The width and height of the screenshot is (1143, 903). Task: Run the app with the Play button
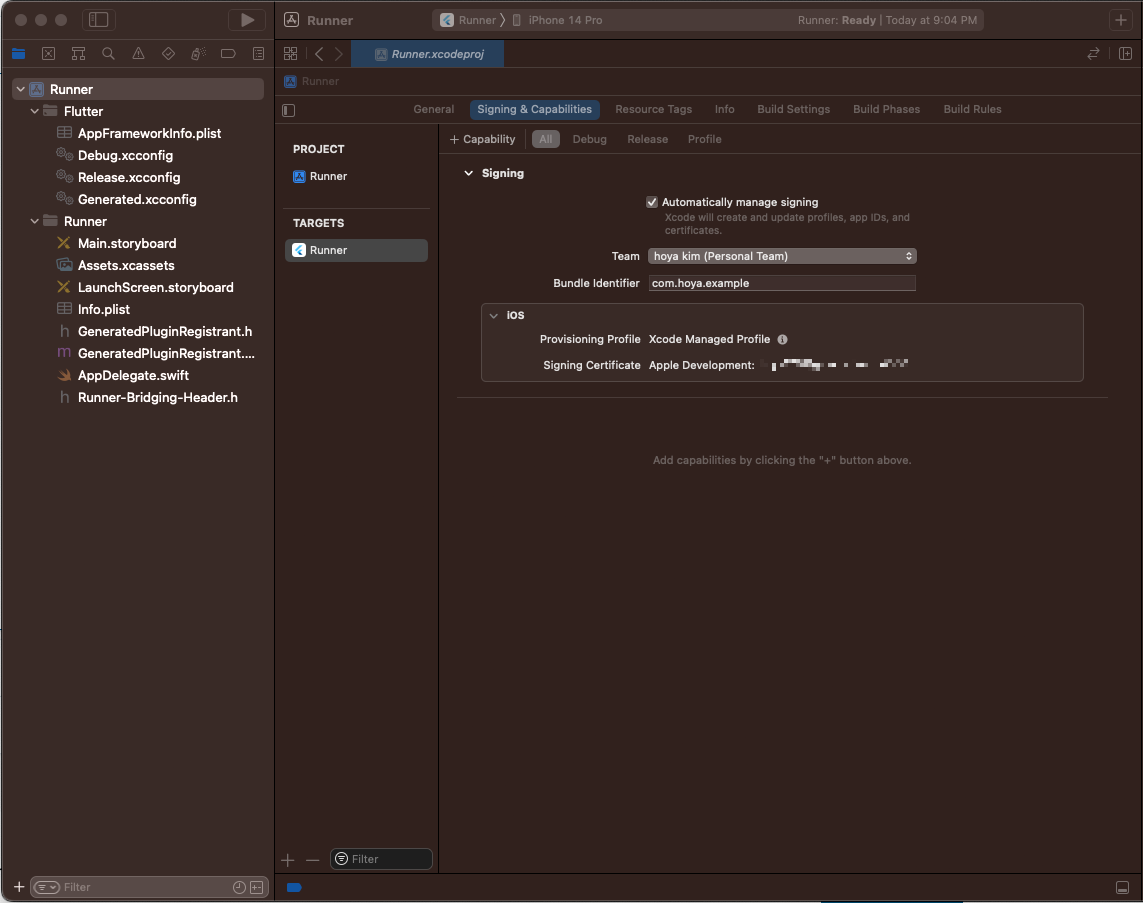point(247,20)
